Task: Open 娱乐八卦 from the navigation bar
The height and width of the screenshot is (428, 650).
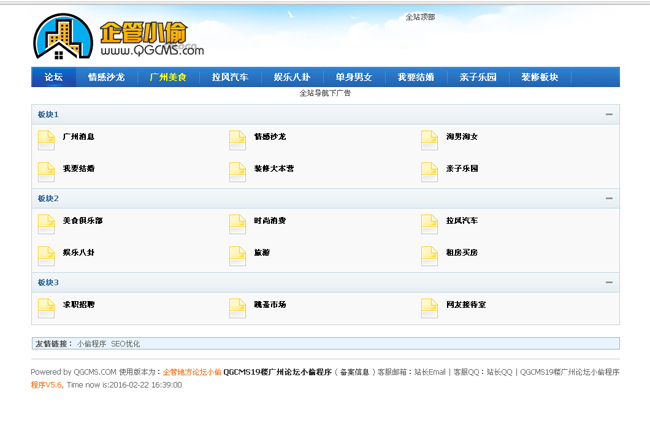Action: click(292, 77)
